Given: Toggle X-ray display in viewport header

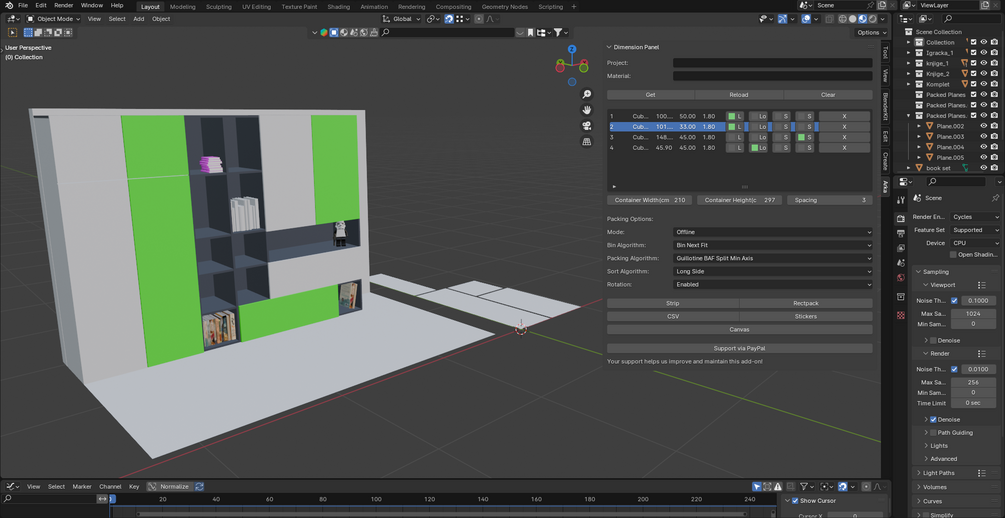Looking at the screenshot, I should (x=828, y=19).
